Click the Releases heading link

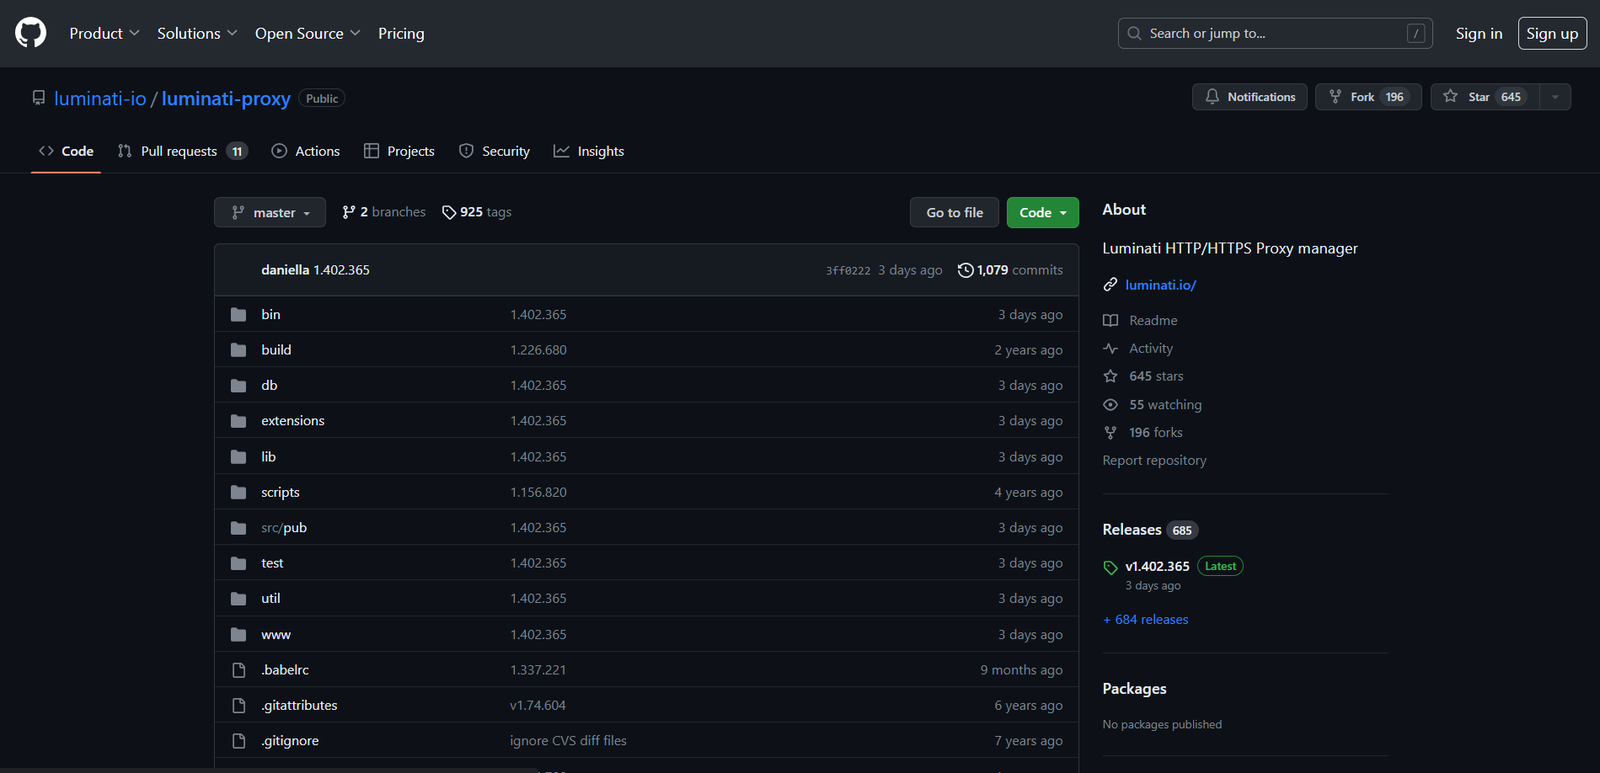[1132, 530]
